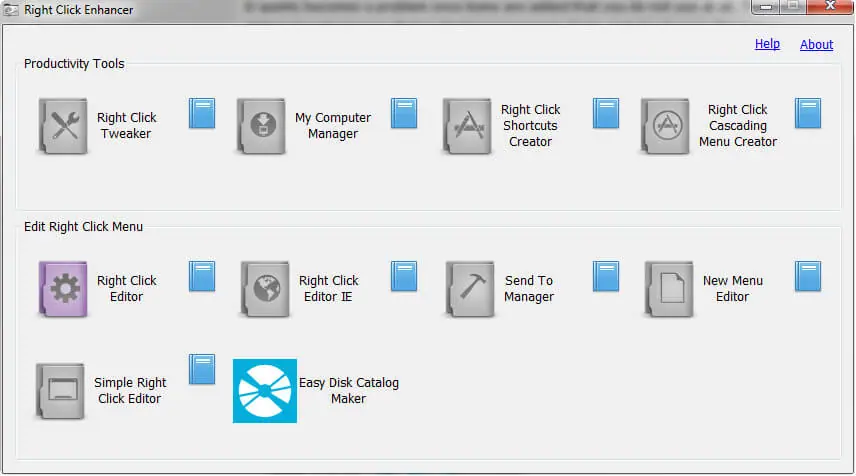Click blue book next to My Computer Manager
856x476 pixels.
click(x=404, y=114)
